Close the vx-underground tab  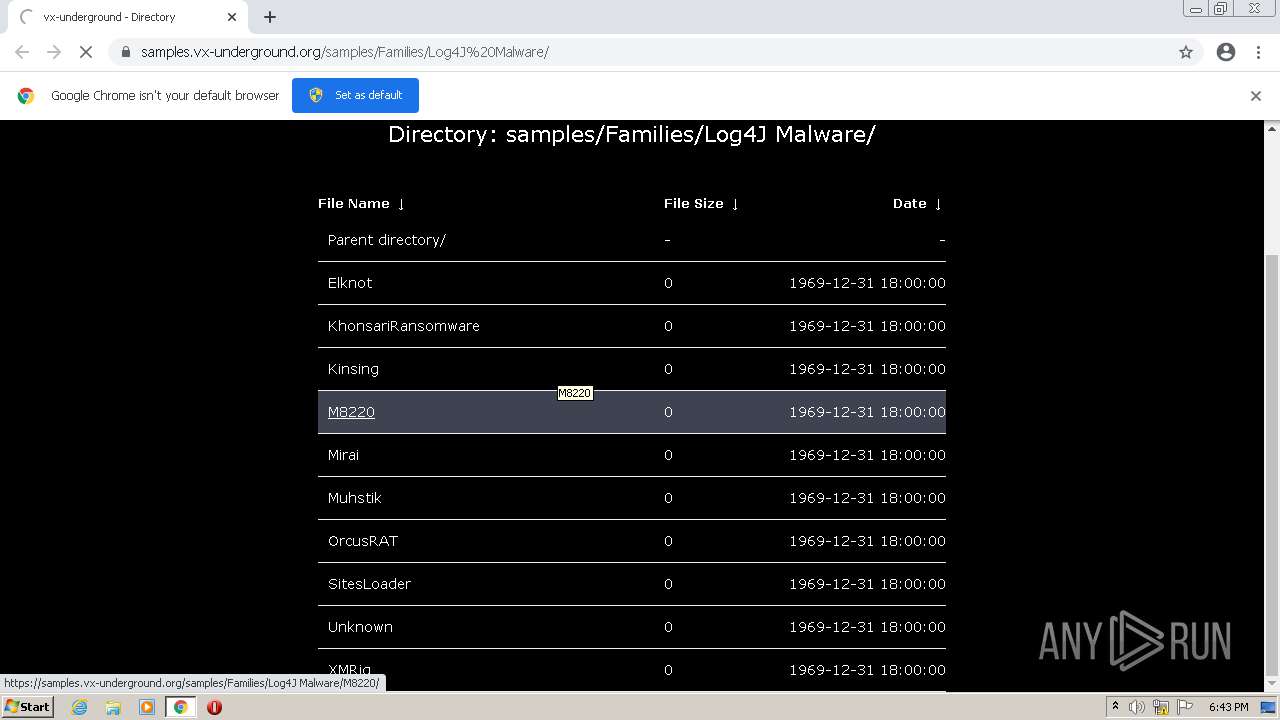pos(232,17)
